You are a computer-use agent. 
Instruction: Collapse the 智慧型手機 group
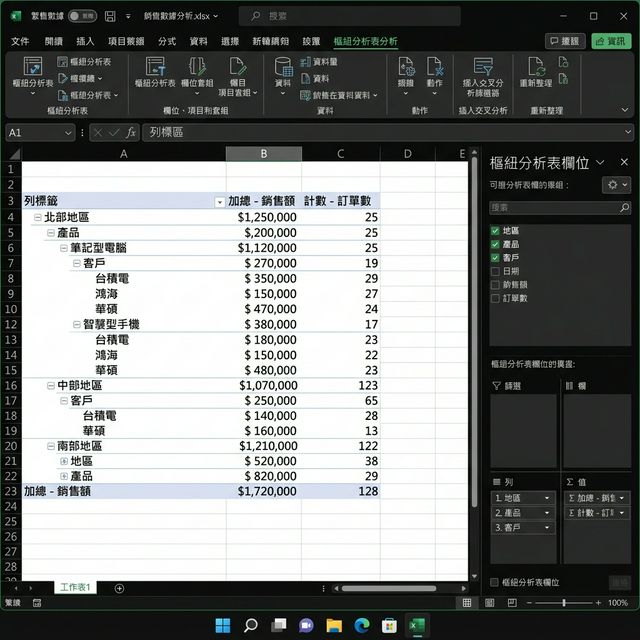point(77,324)
